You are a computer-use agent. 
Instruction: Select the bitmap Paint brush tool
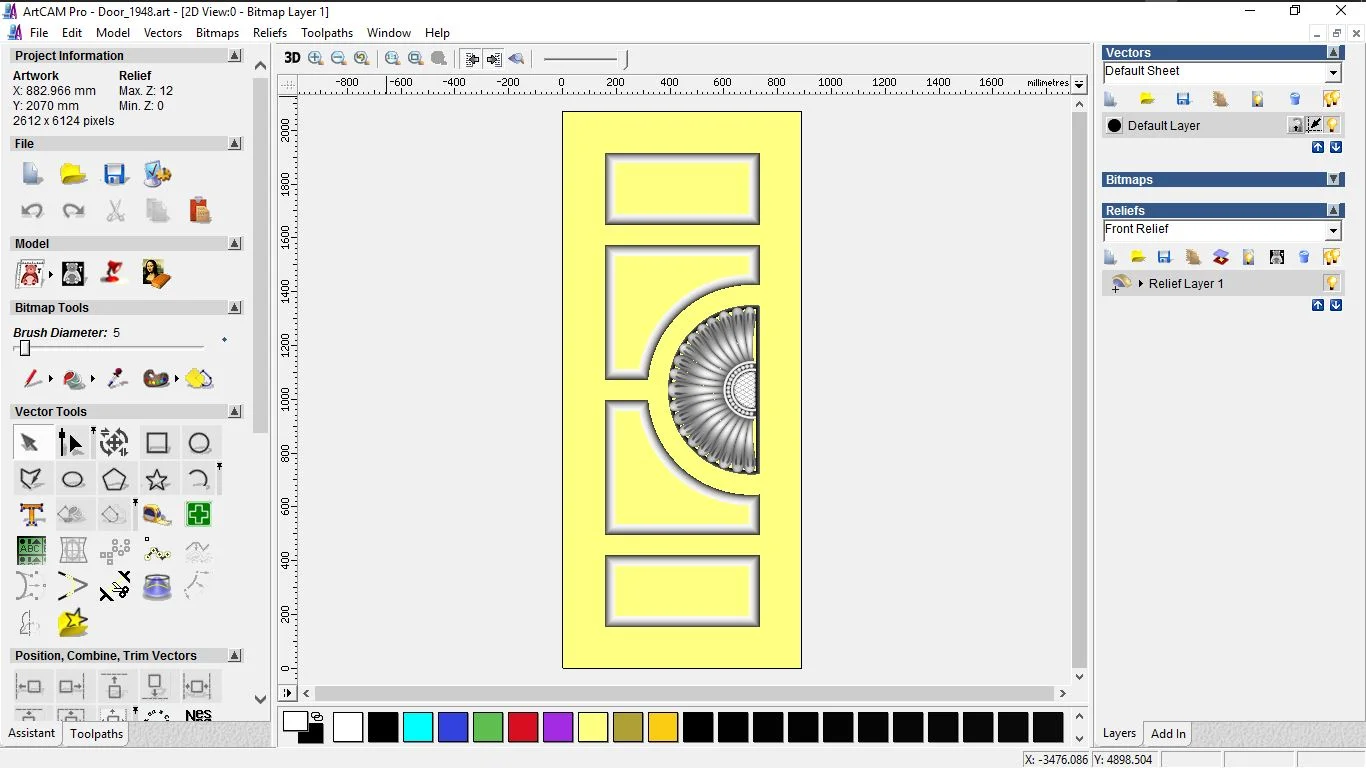pyautogui.click(x=32, y=379)
